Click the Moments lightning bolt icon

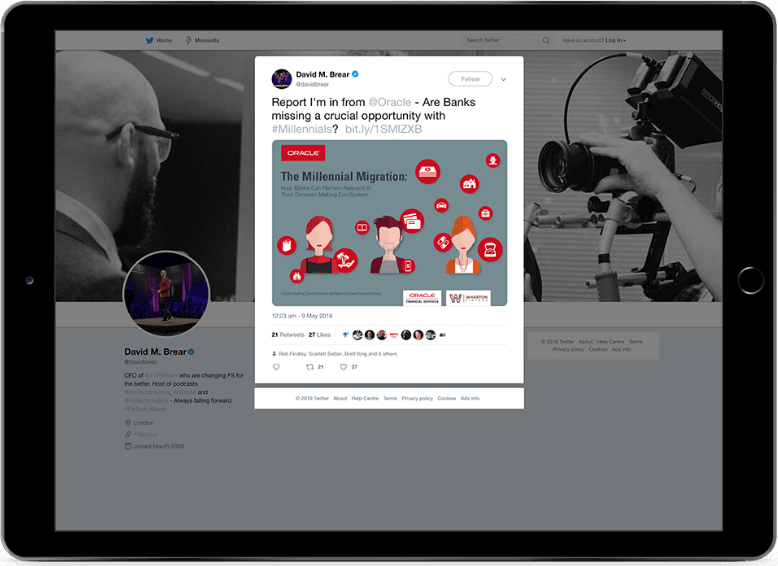coord(189,40)
